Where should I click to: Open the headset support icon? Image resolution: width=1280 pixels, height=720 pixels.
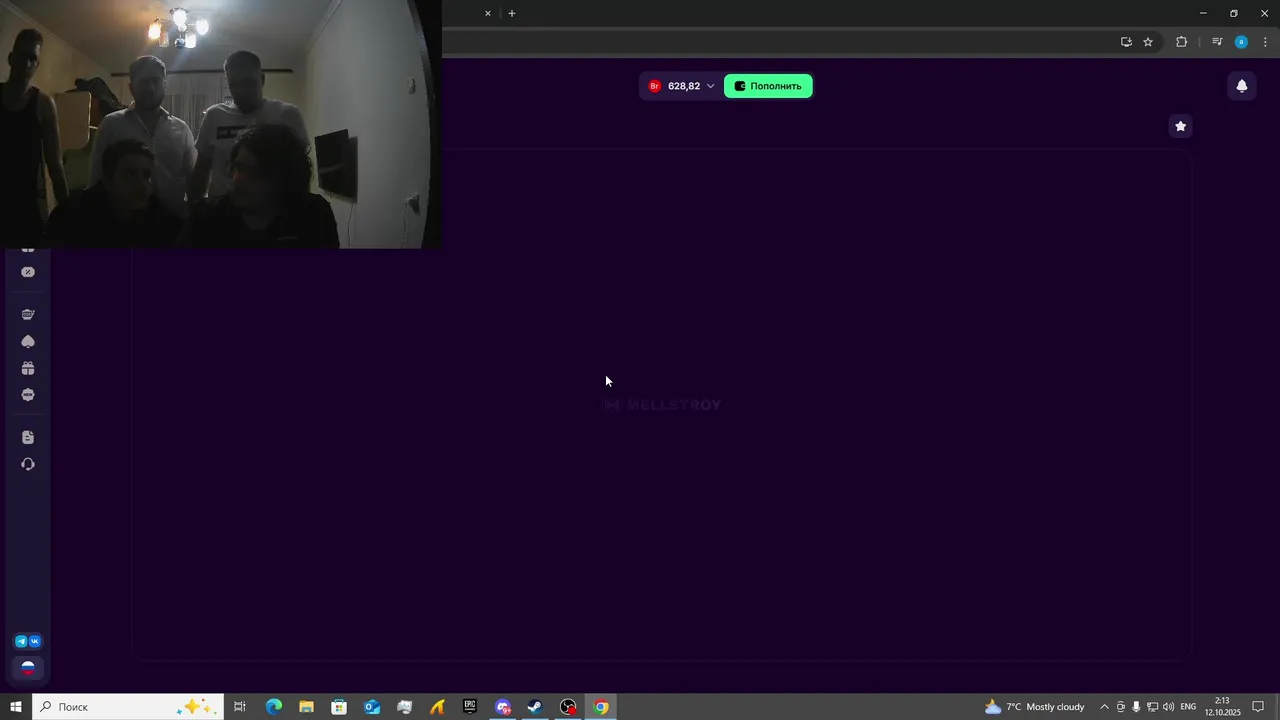coord(28,464)
